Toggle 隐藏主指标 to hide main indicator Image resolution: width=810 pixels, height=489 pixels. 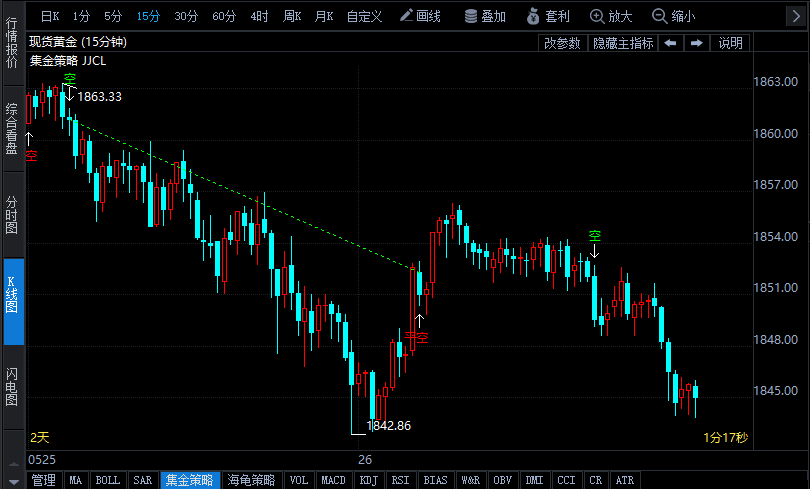(x=623, y=43)
